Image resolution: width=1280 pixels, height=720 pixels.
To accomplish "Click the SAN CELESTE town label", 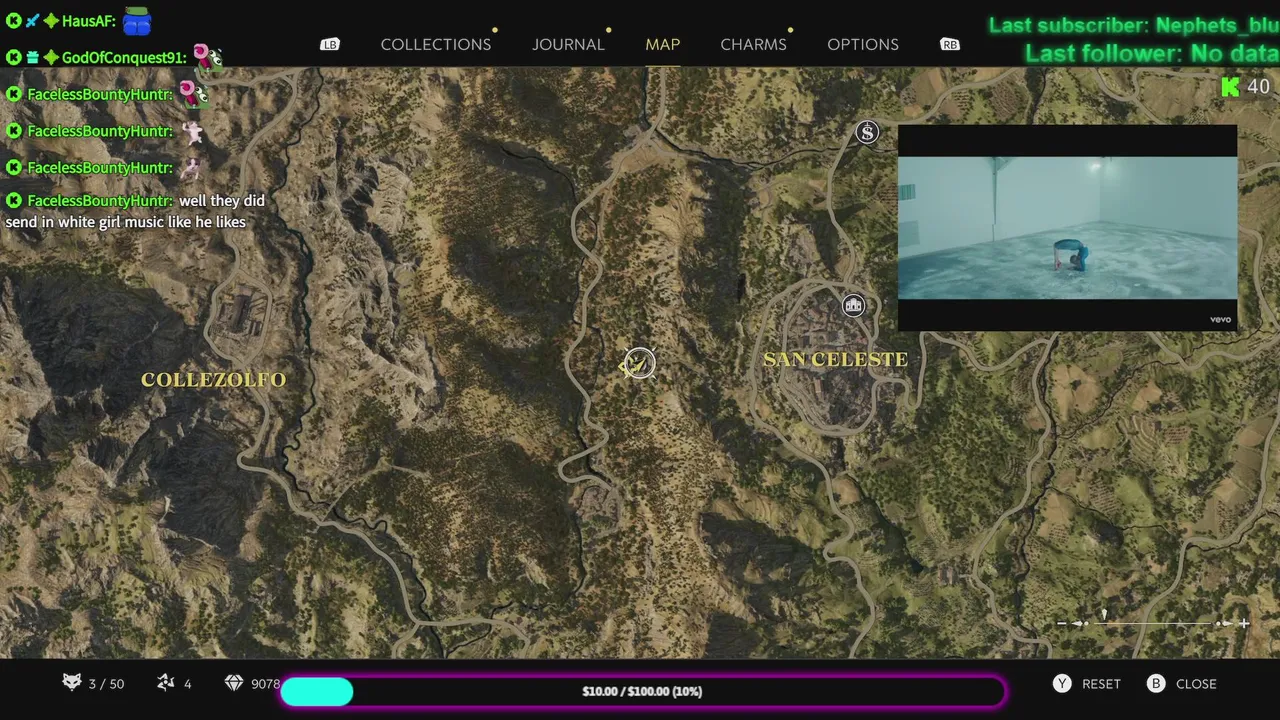I will tap(835, 359).
